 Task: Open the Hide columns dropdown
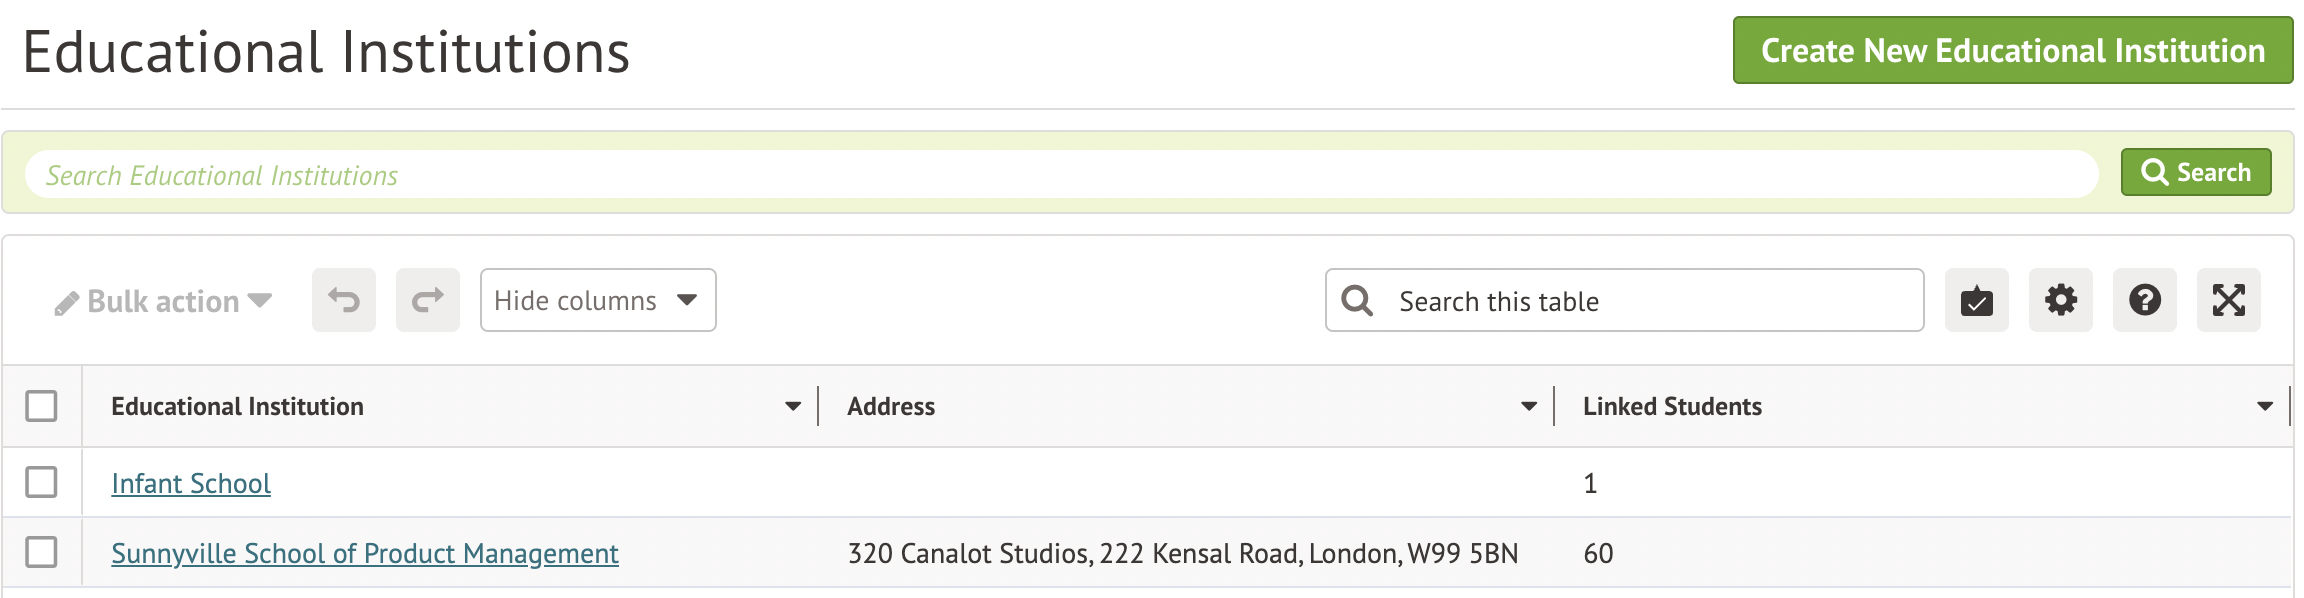pos(597,300)
